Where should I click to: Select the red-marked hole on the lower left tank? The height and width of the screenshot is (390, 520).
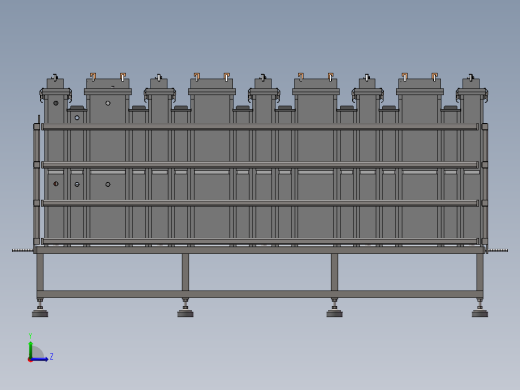point(56,184)
